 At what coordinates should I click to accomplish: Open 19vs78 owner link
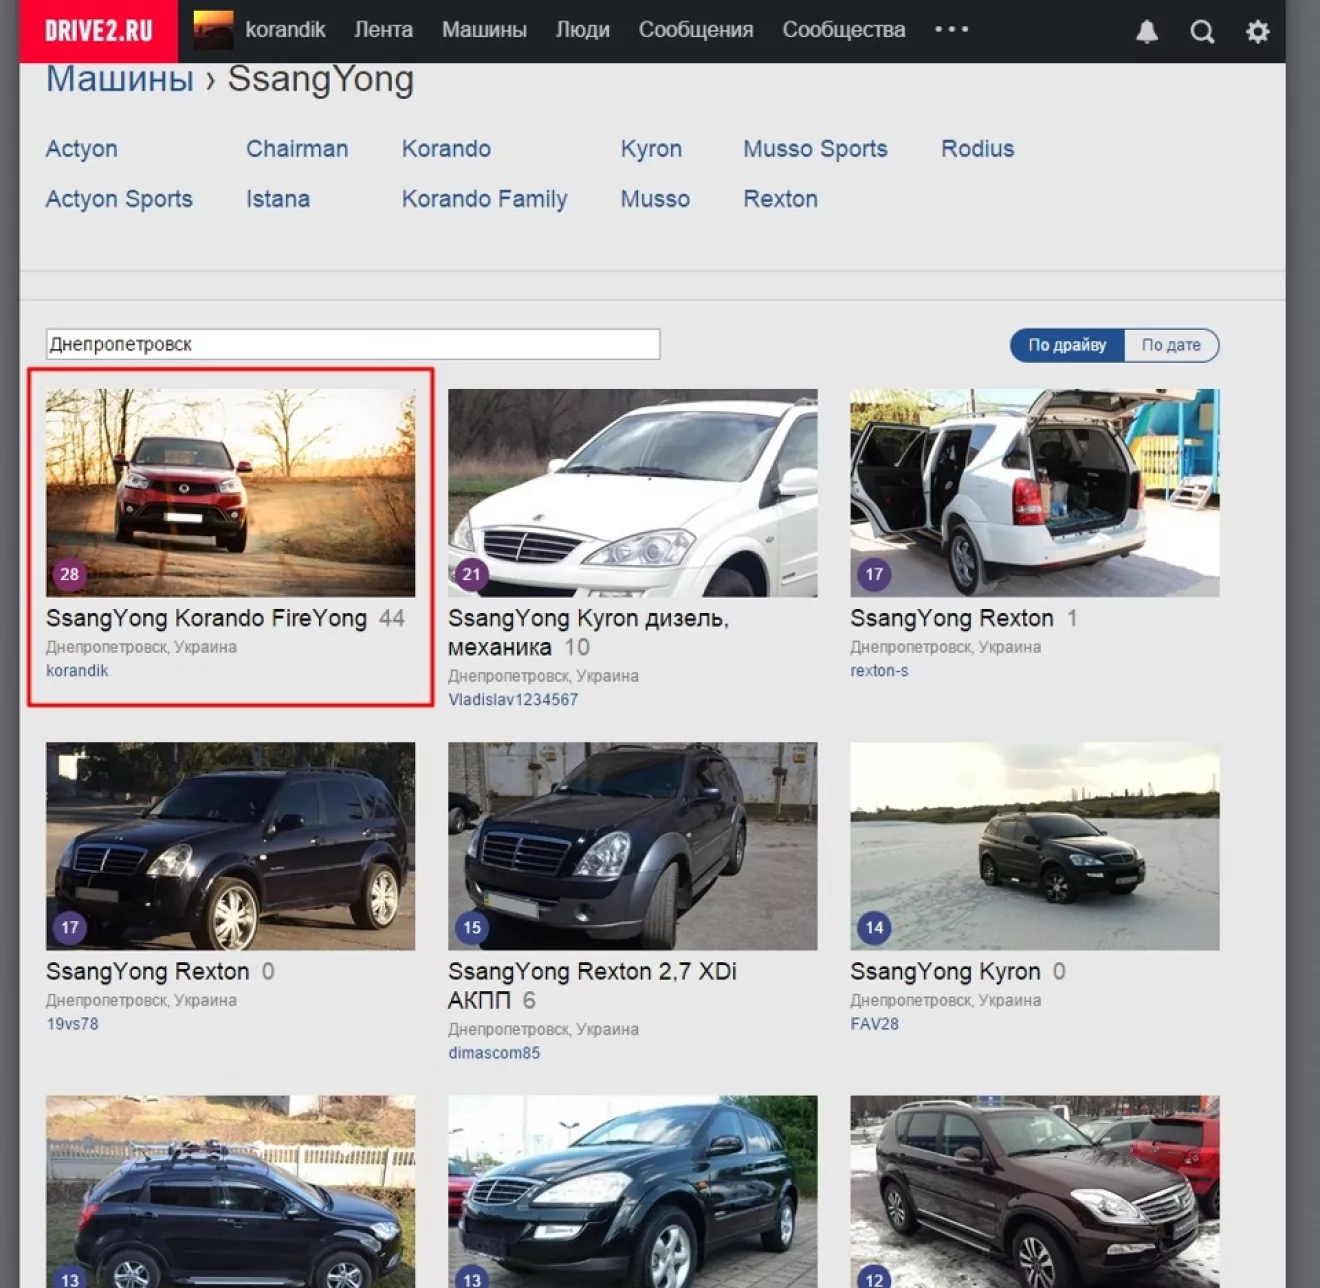72,1024
